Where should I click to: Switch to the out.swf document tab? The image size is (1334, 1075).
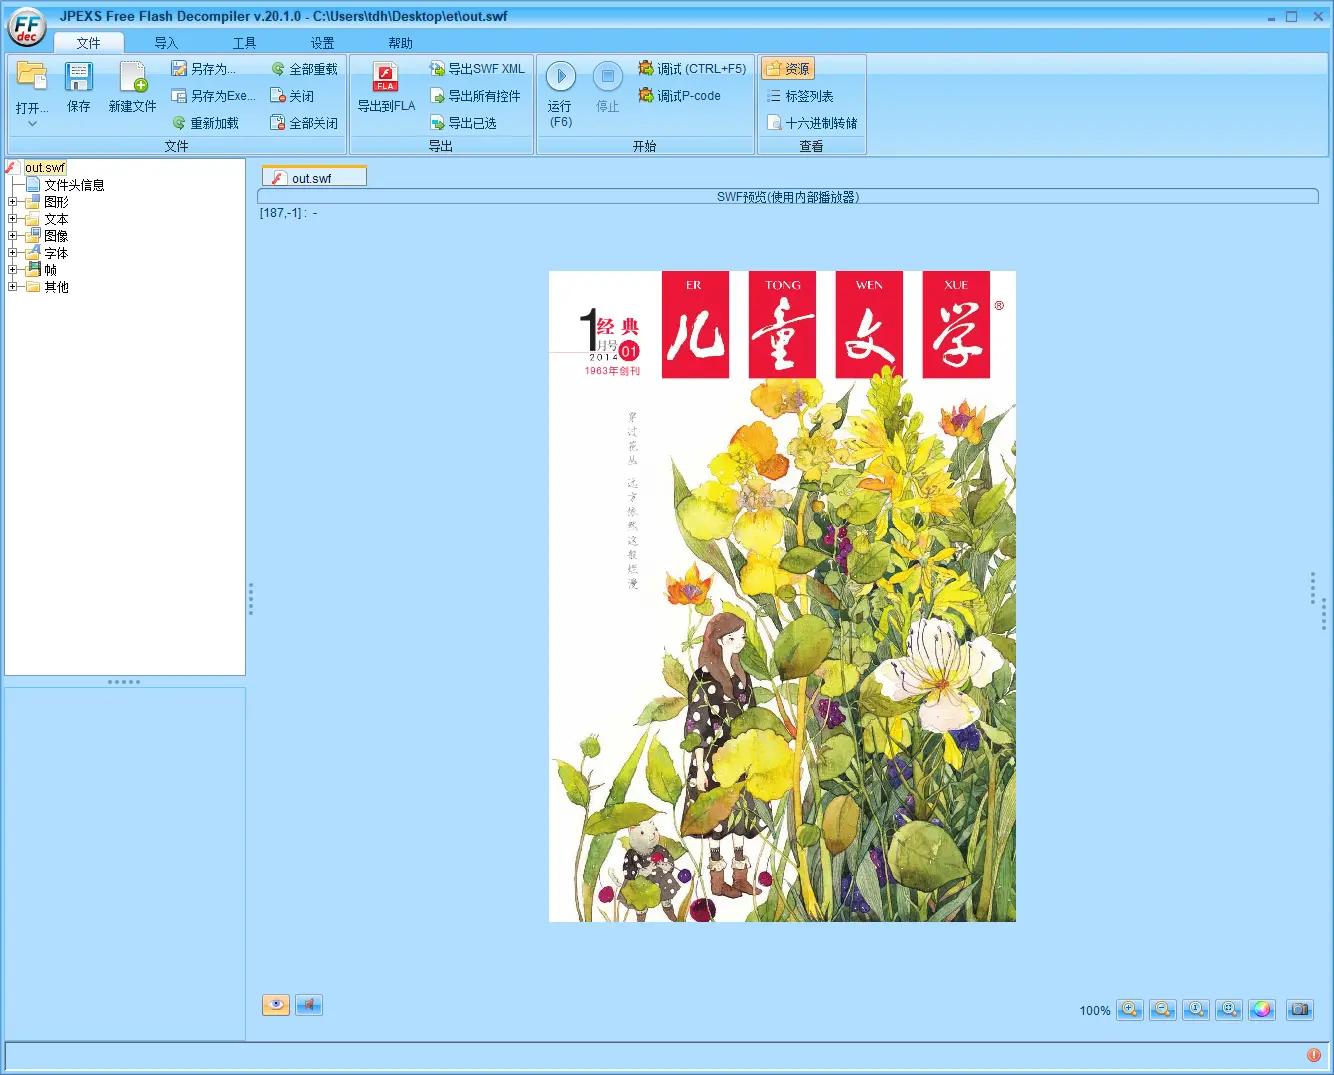click(314, 177)
